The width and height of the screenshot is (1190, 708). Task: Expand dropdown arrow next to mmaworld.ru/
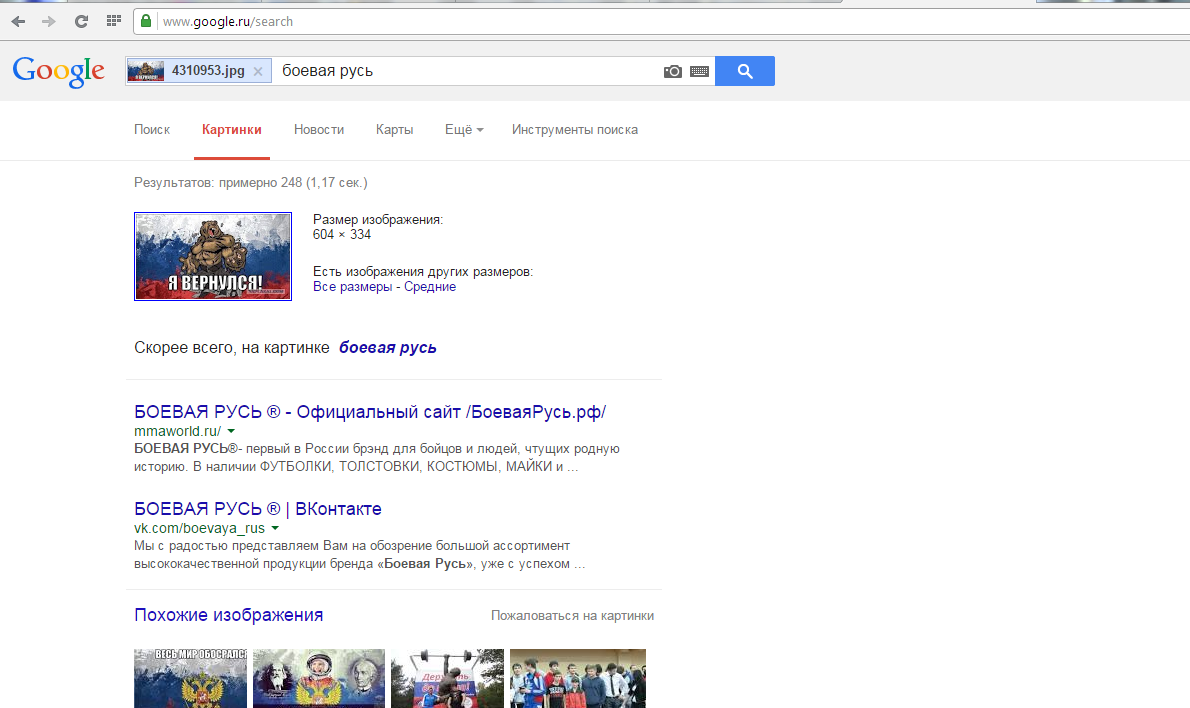(231, 431)
